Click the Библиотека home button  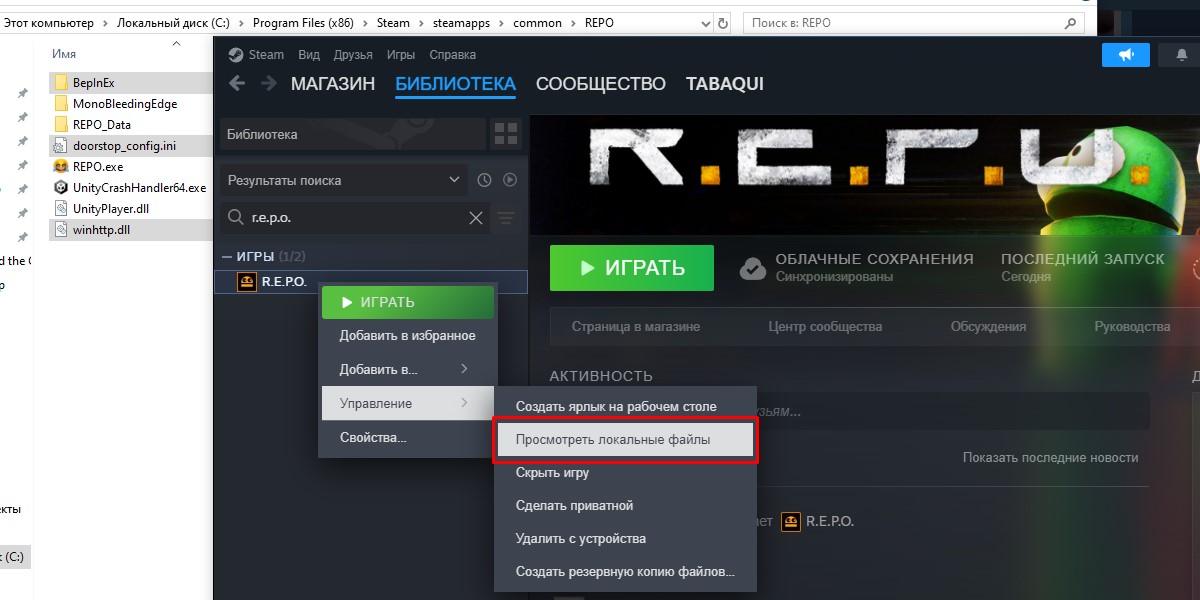click(x=352, y=134)
